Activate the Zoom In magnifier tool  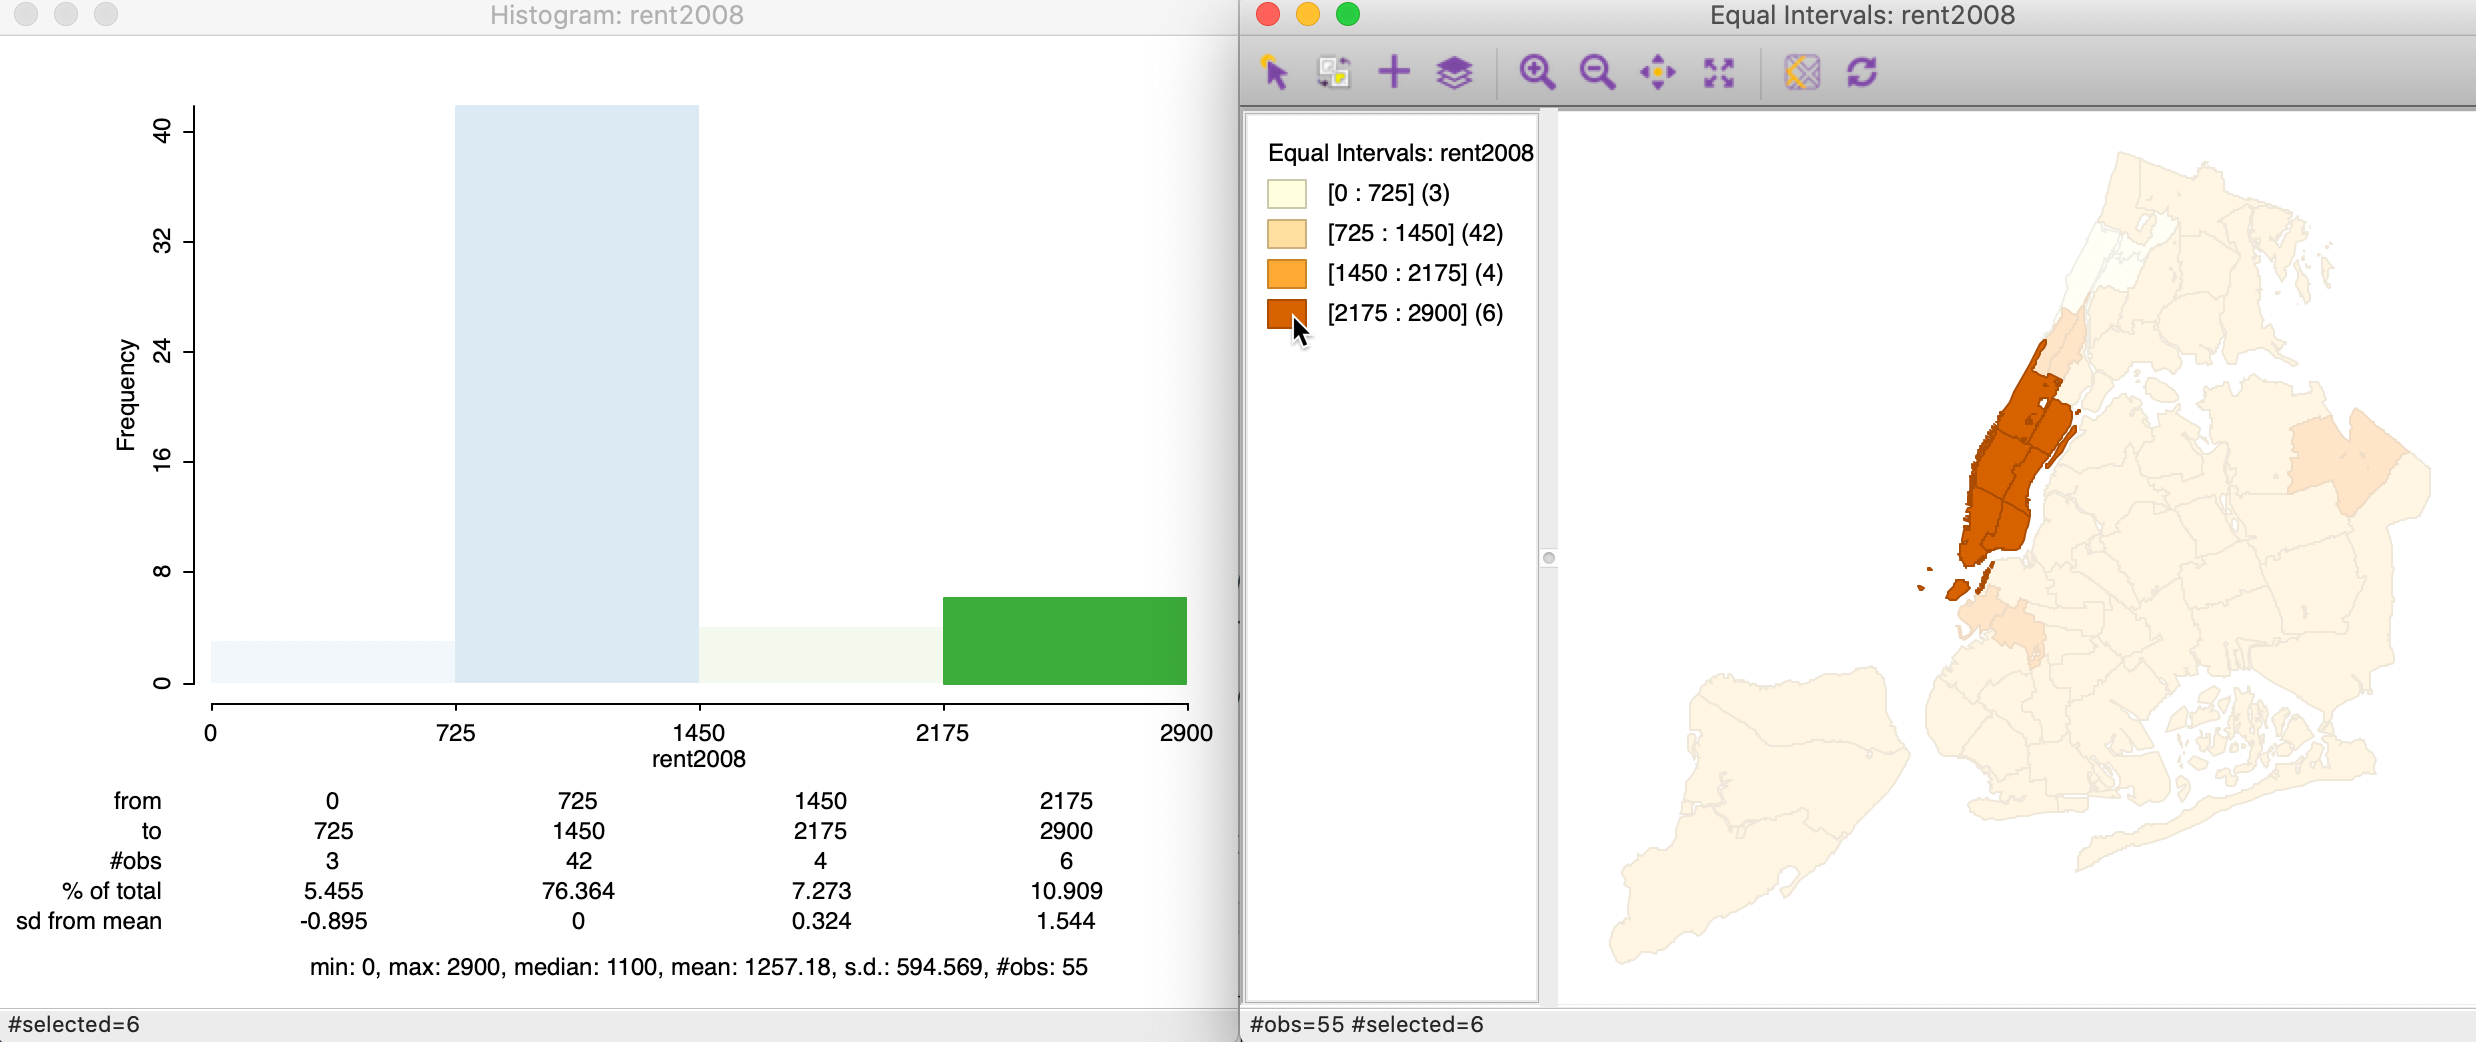[x=1537, y=72]
